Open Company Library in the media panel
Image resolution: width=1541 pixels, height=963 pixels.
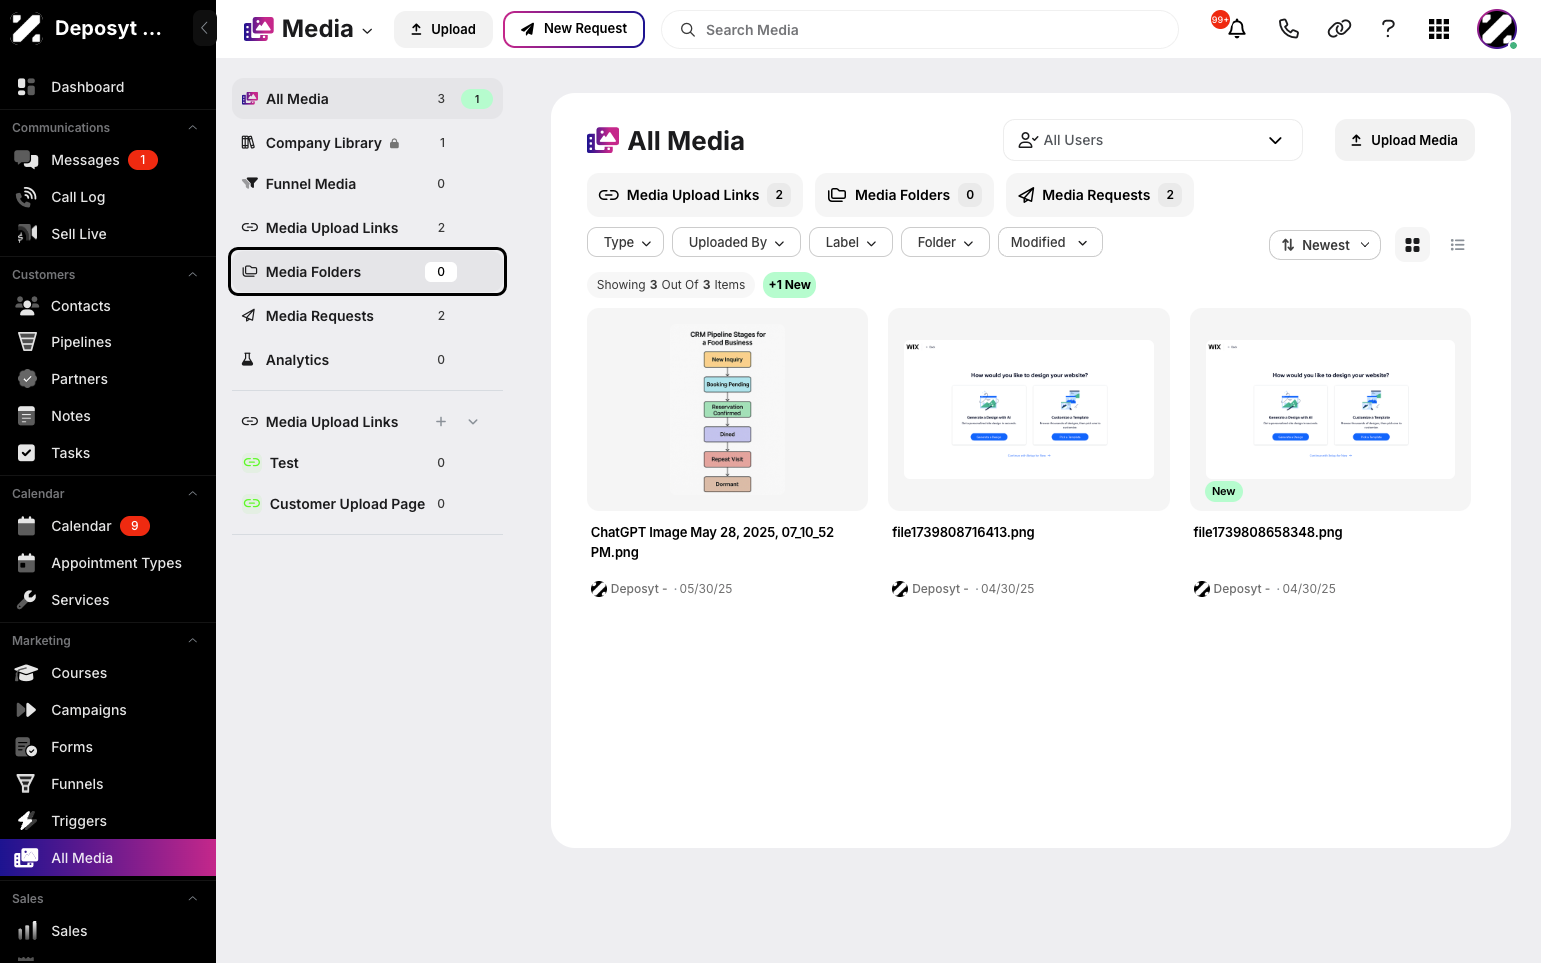pyautogui.click(x=367, y=143)
